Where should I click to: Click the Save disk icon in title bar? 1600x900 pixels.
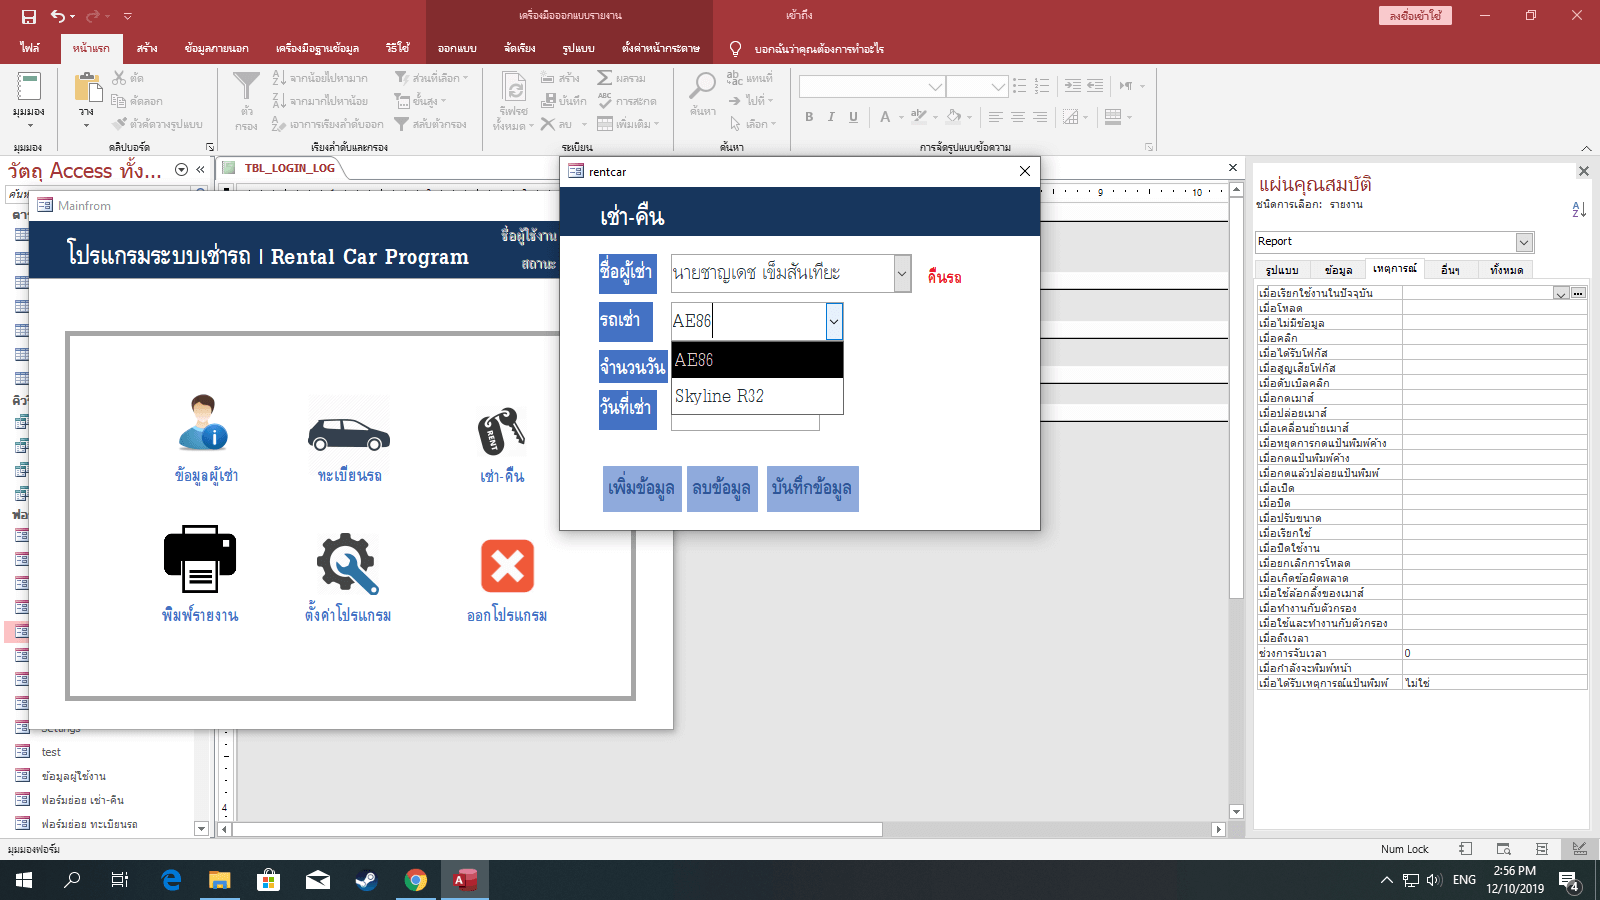click(28, 16)
